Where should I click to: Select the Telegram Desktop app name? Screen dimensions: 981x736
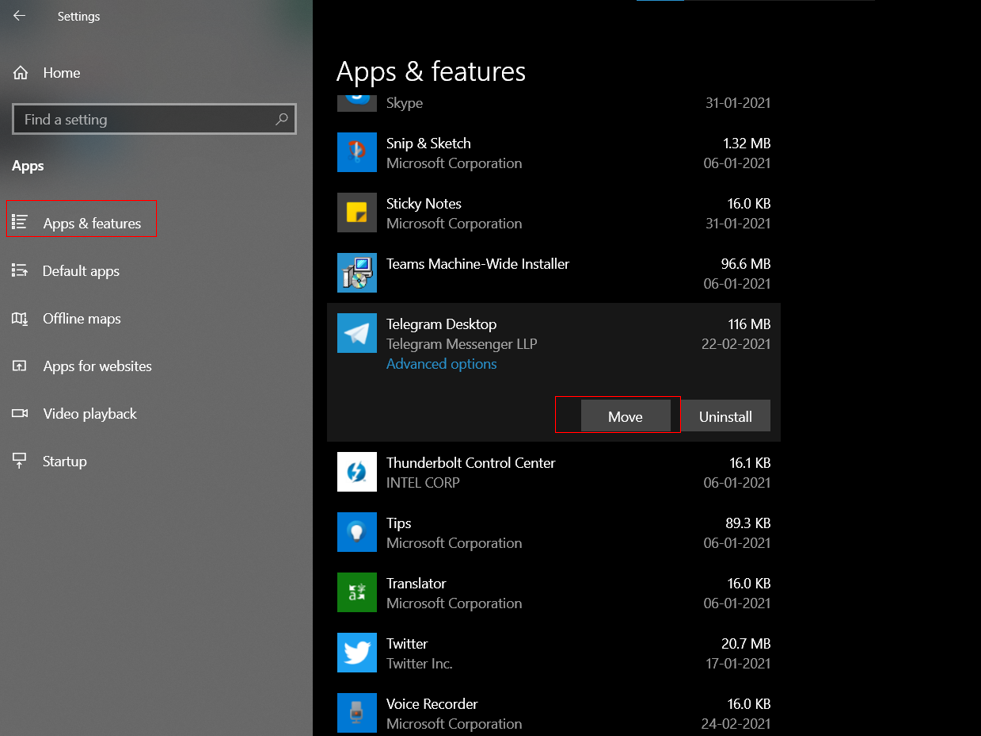click(441, 324)
